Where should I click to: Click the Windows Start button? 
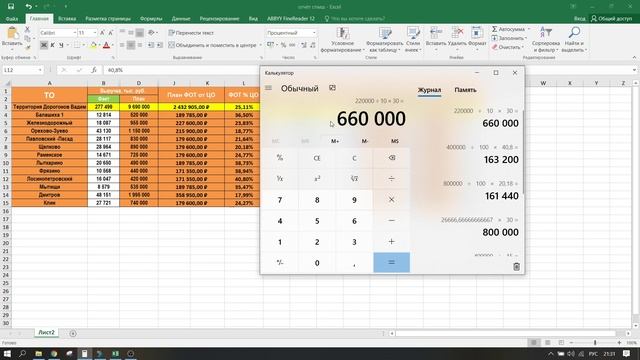pos(7,353)
